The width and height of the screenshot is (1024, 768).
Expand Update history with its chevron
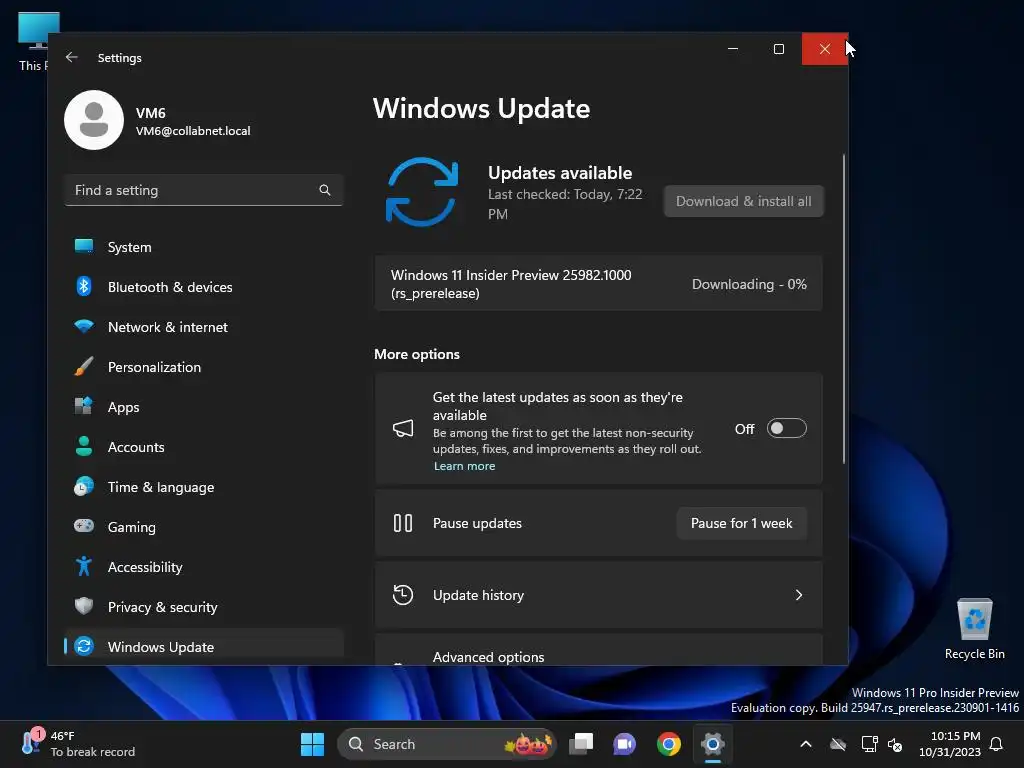(x=799, y=595)
